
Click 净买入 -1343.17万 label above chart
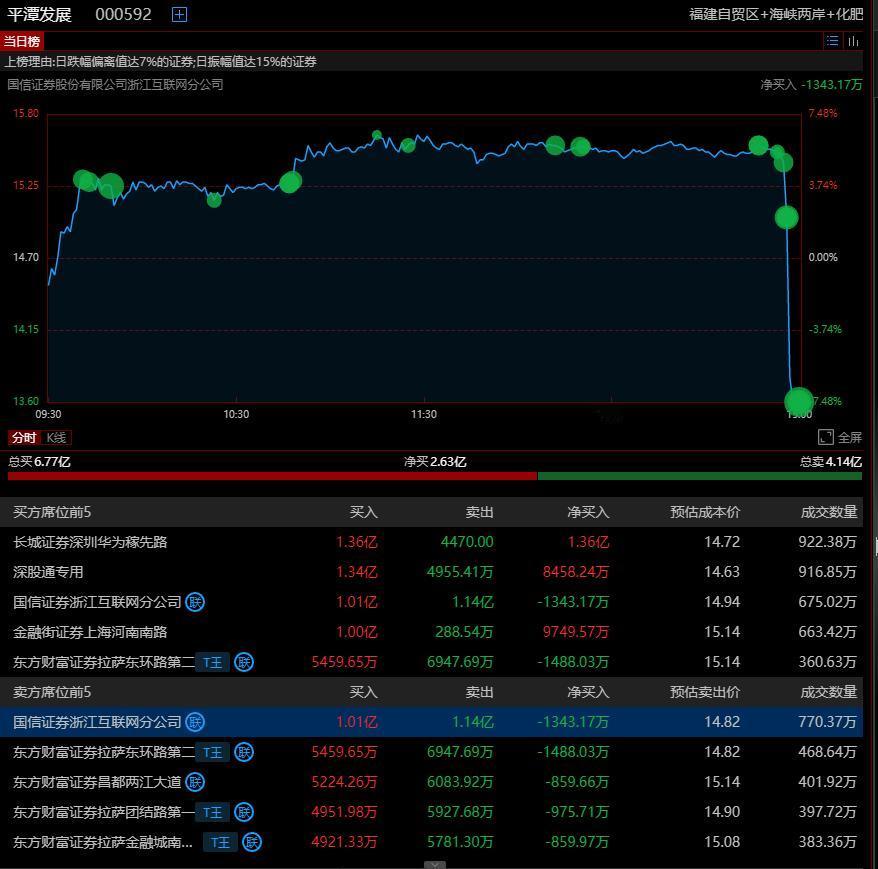[811, 85]
